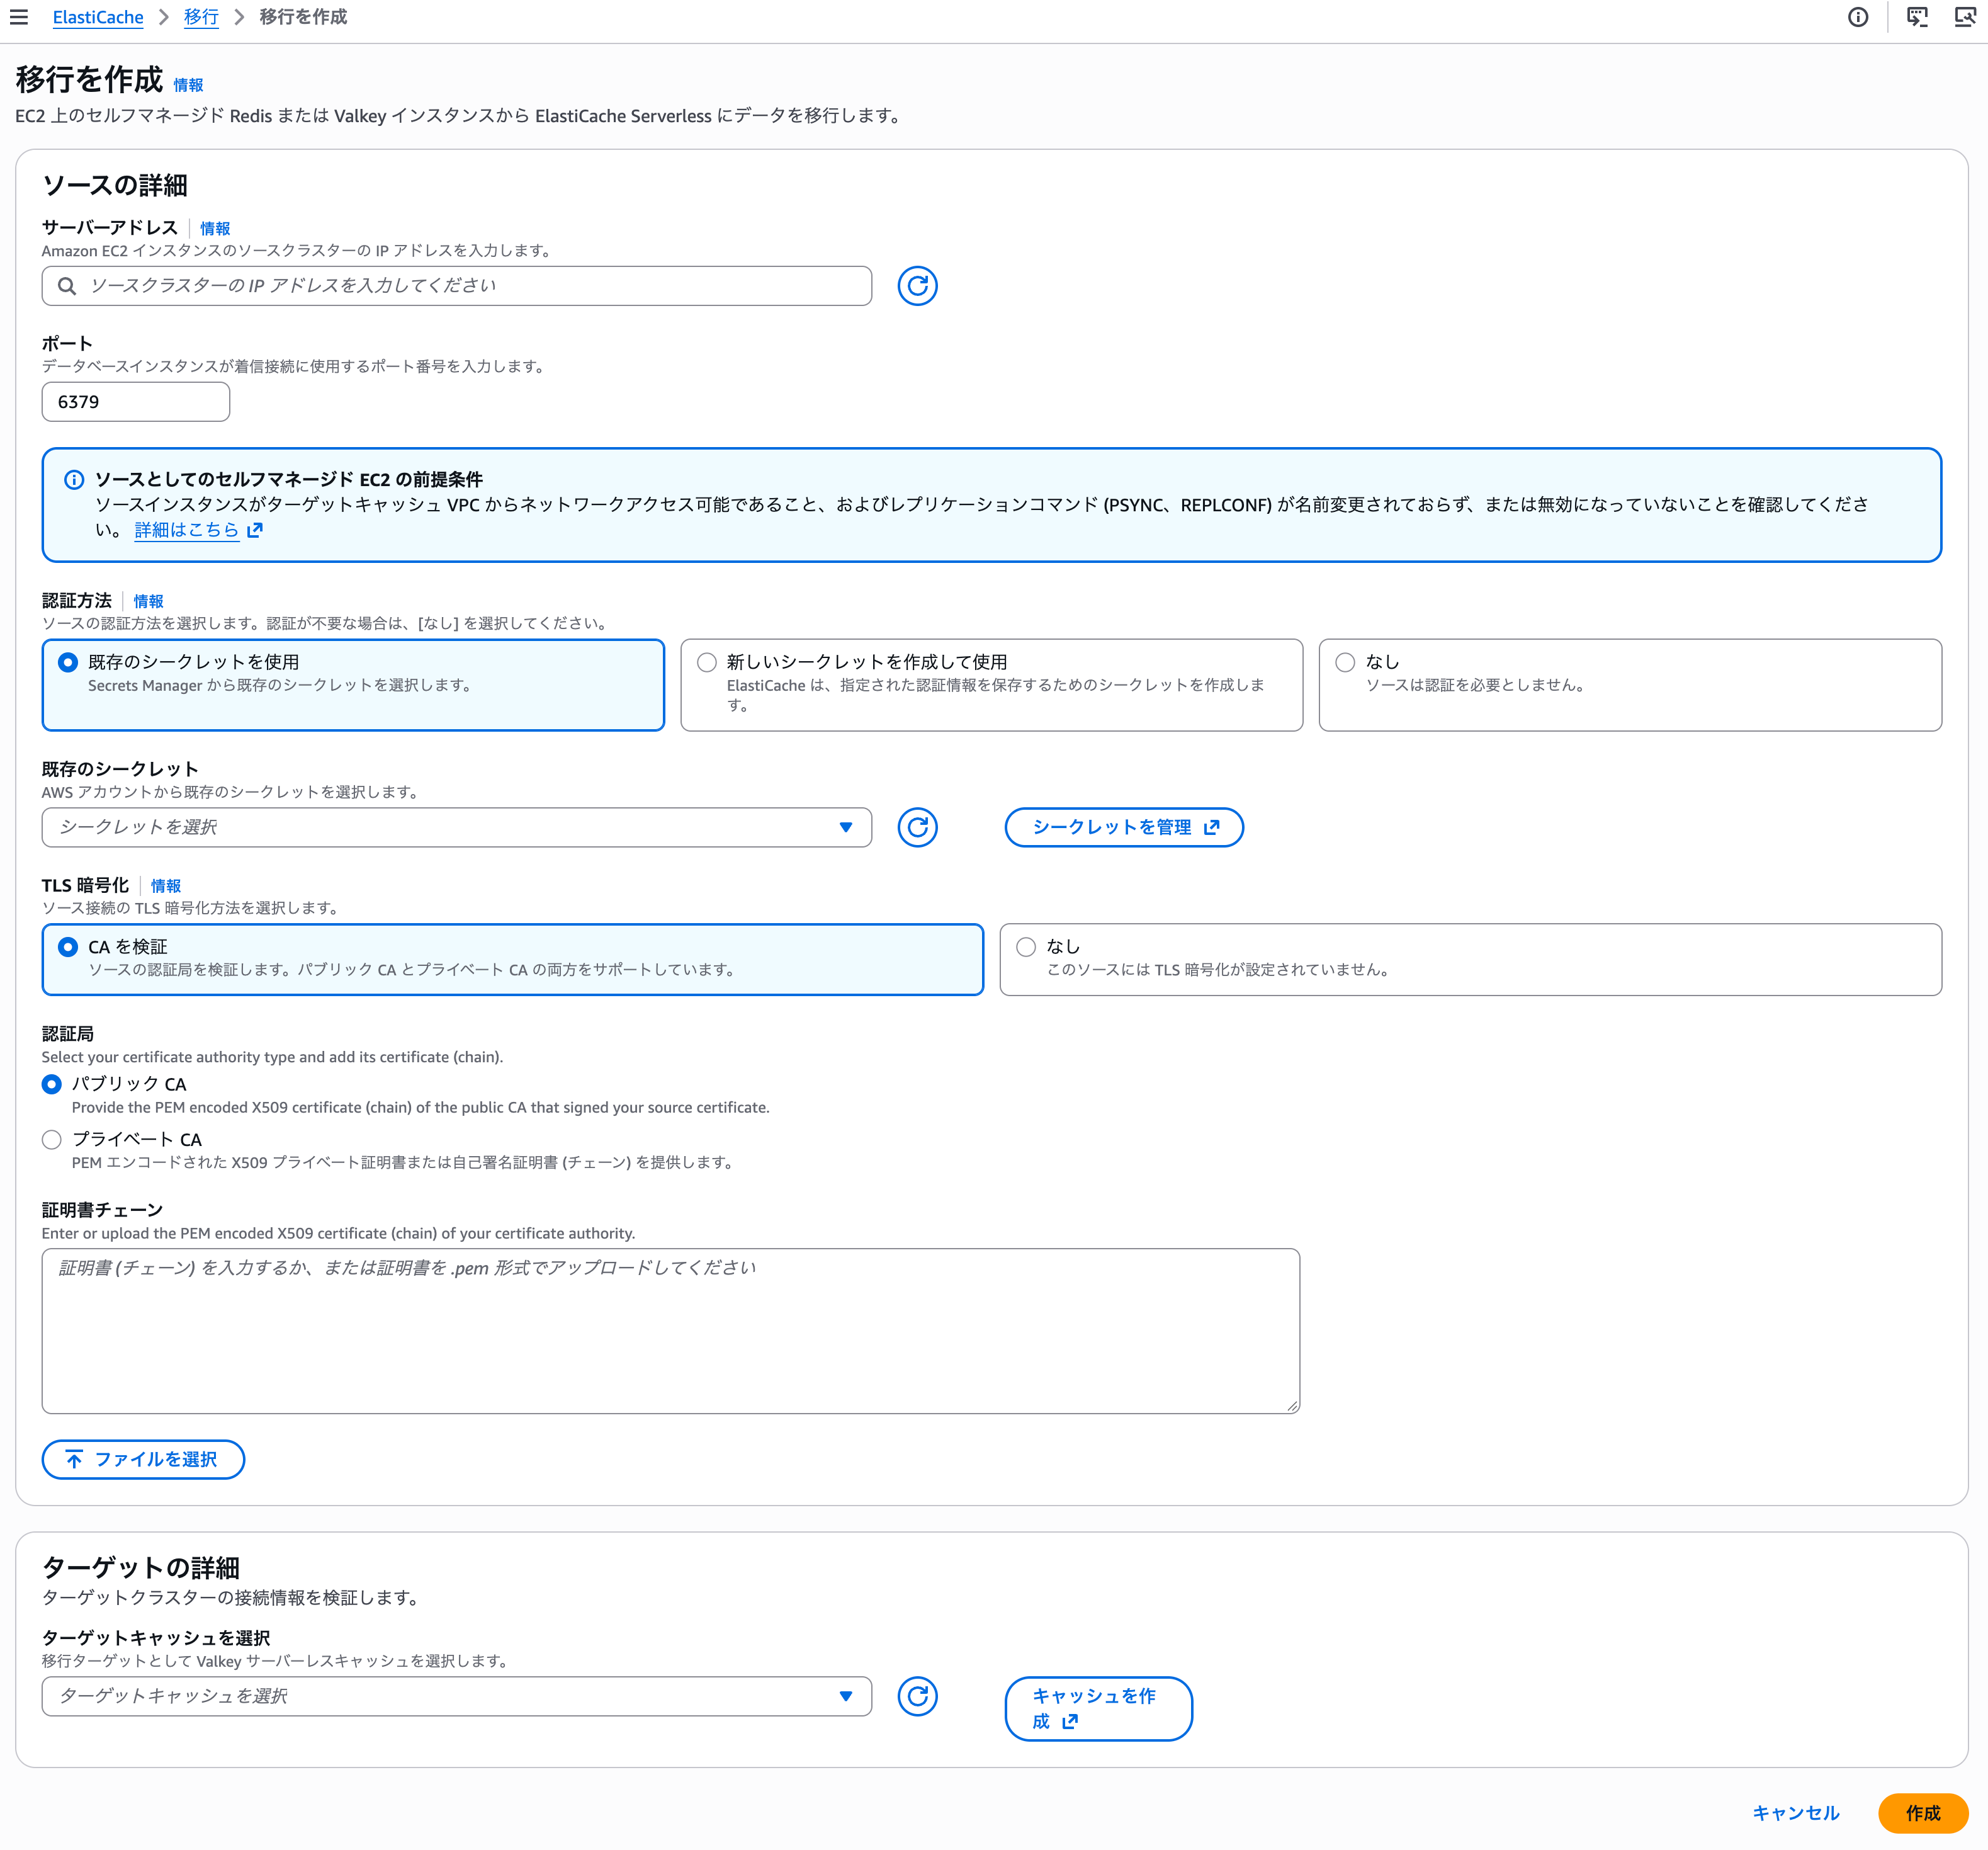The height and width of the screenshot is (1850, 1988).
Task: Open the CloudShell screen icon in header
Action: coord(1917,17)
